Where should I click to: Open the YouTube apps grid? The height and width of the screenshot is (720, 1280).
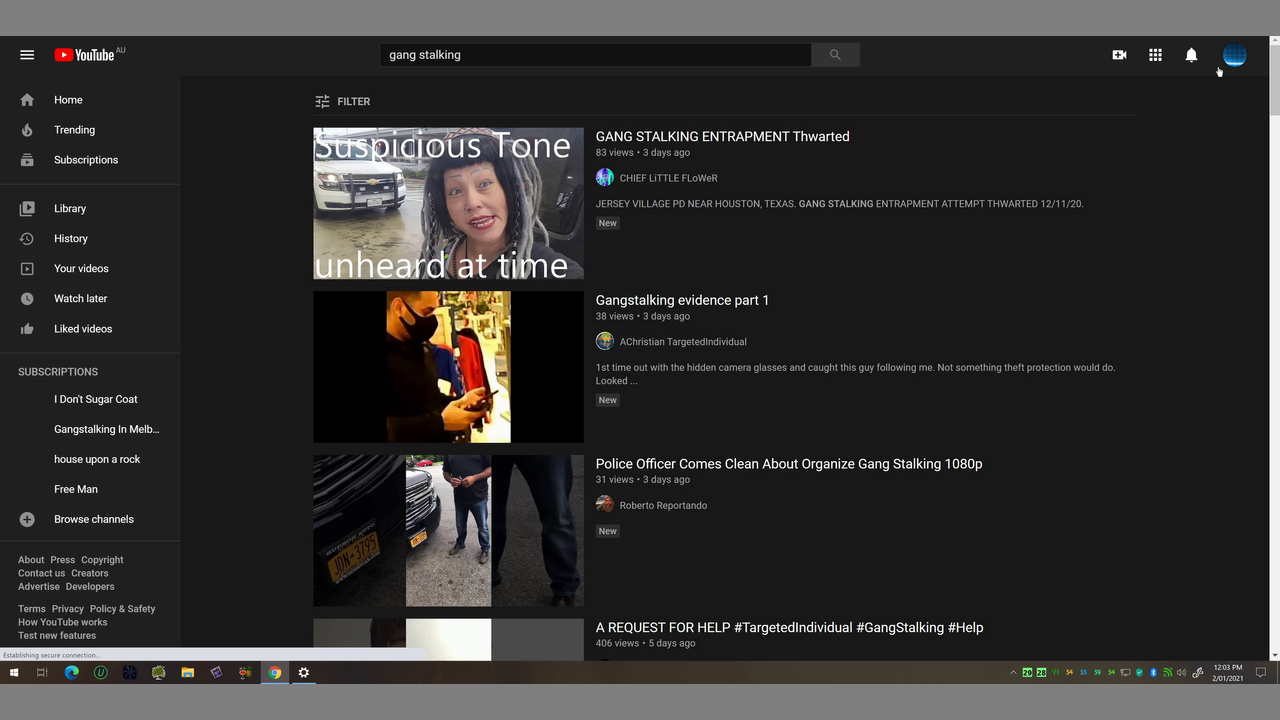tap(1155, 55)
